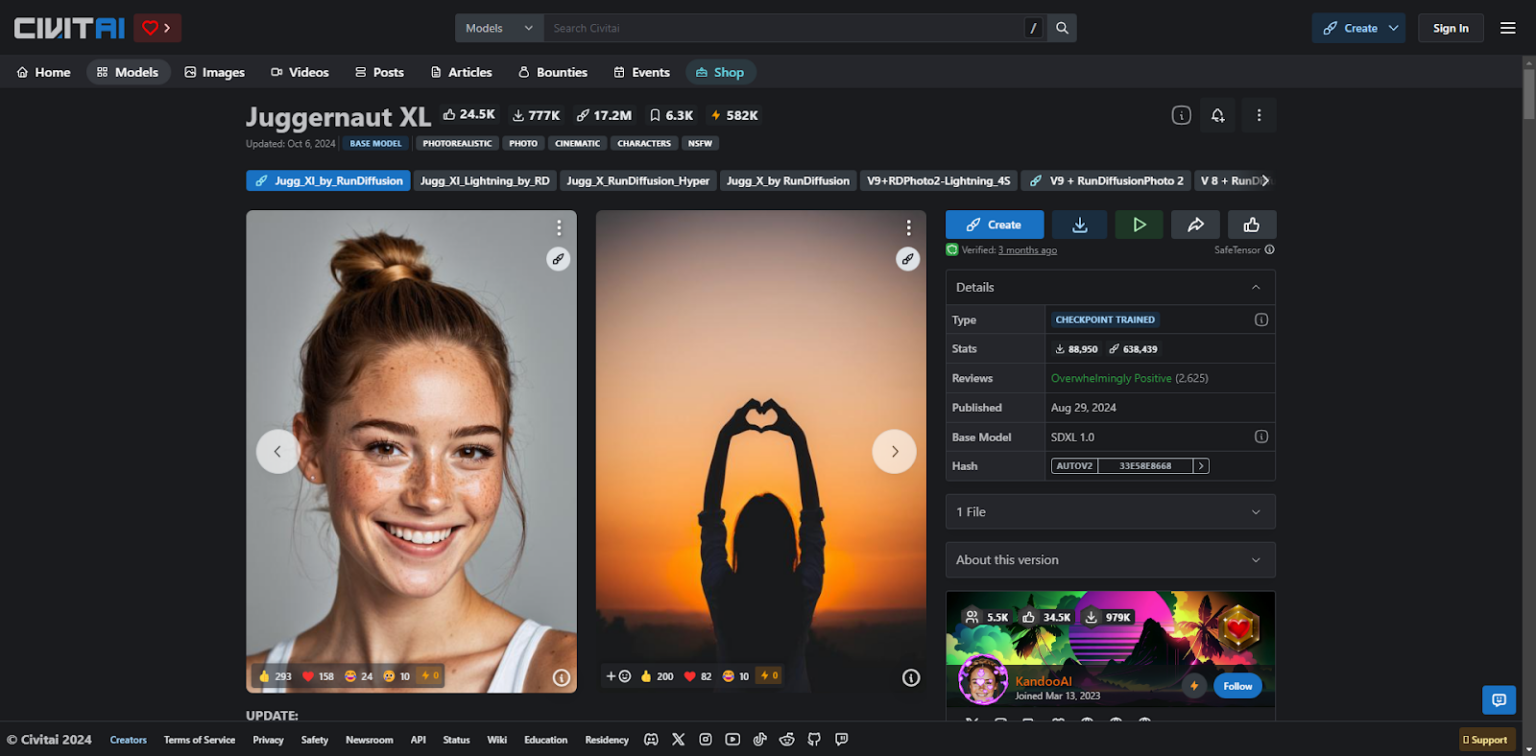Image resolution: width=1536 pixels, height=756 pixels.
Task: Open the GitHub icon in footer
Action: coord(814,740)
